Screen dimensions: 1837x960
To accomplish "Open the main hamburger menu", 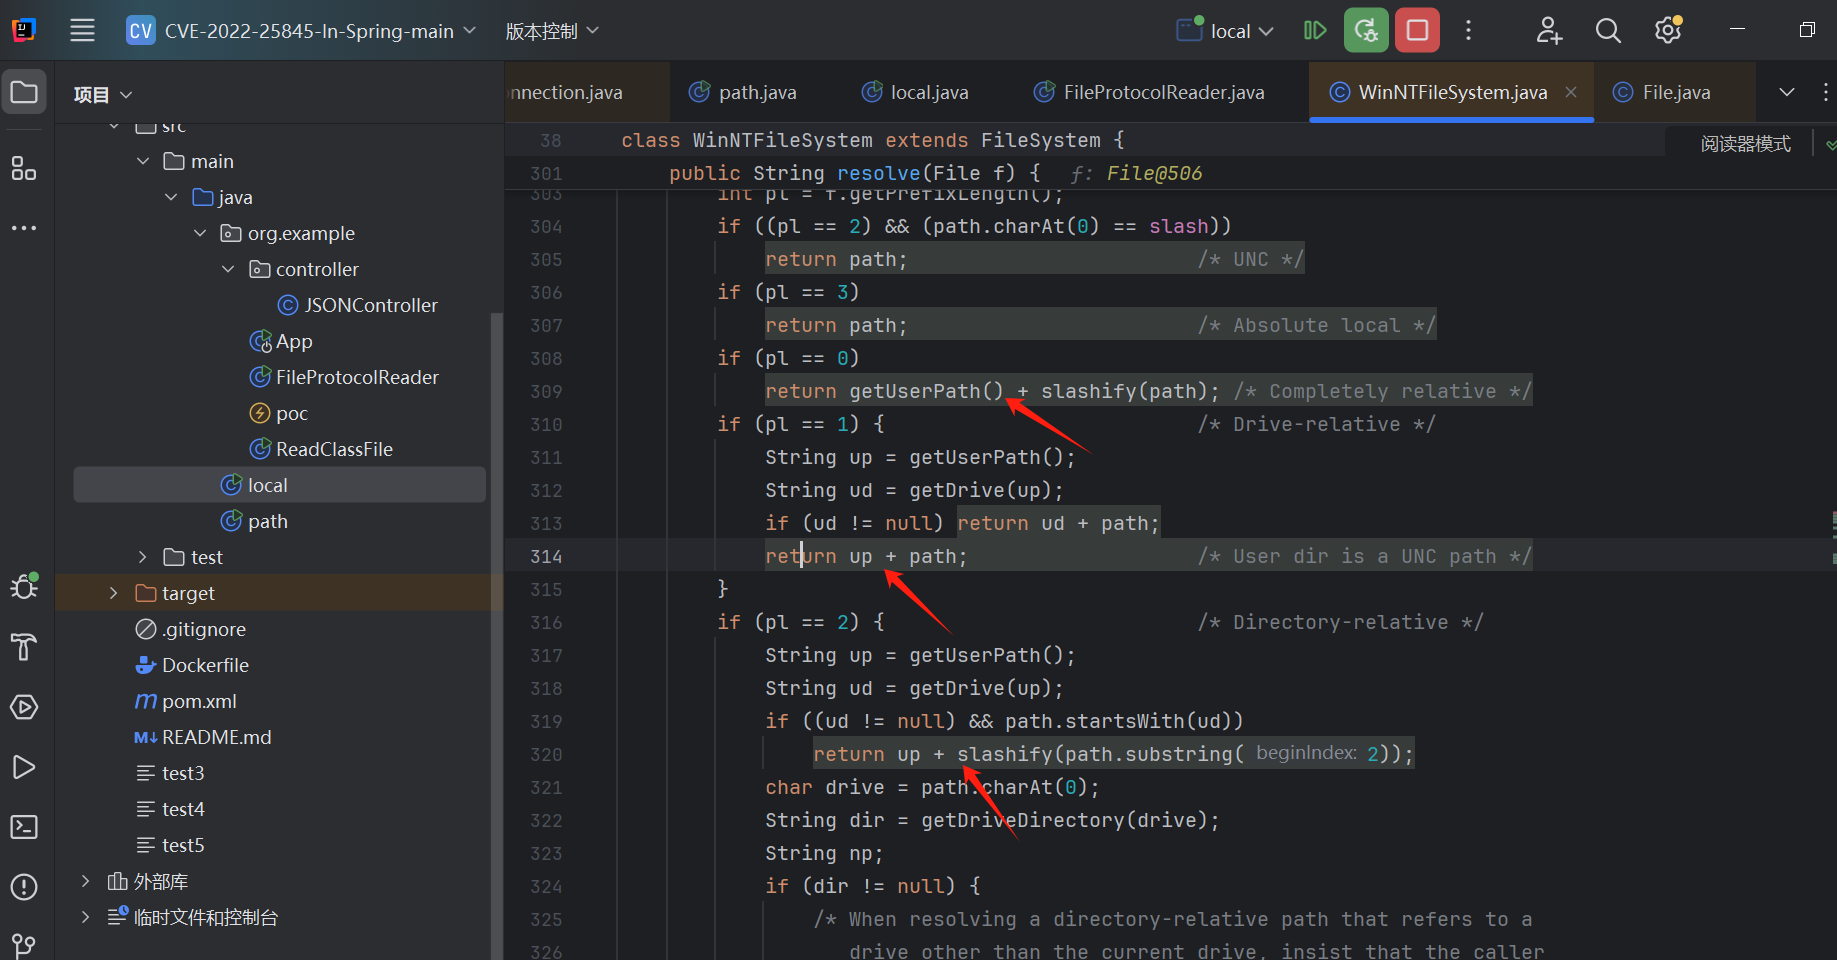I will click(x=82, y=31).
